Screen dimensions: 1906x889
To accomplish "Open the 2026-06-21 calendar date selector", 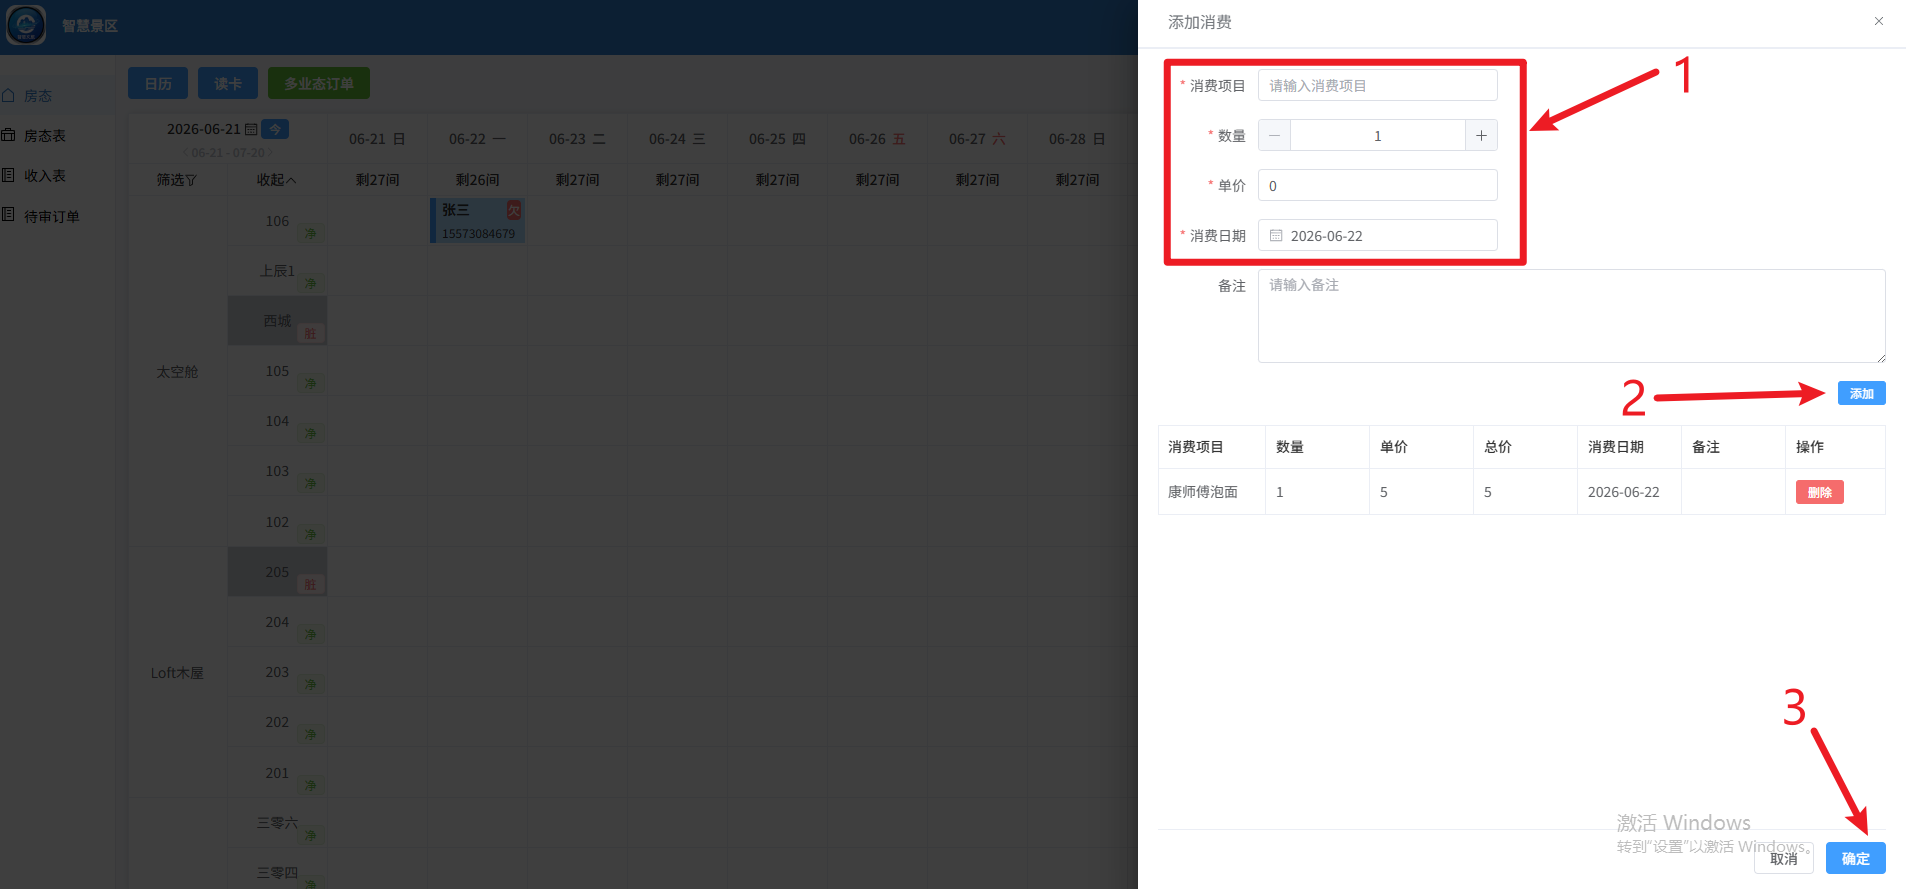I will (x=211, y=129).
